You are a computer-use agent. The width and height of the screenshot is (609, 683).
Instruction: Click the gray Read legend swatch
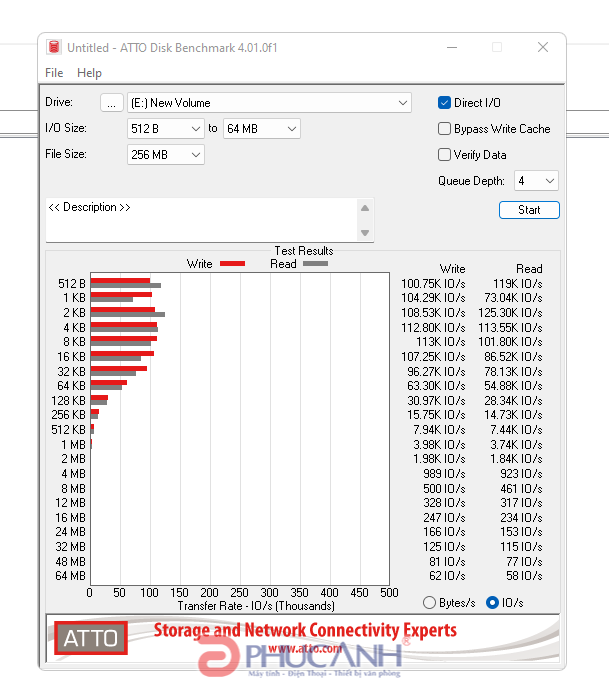315,264
